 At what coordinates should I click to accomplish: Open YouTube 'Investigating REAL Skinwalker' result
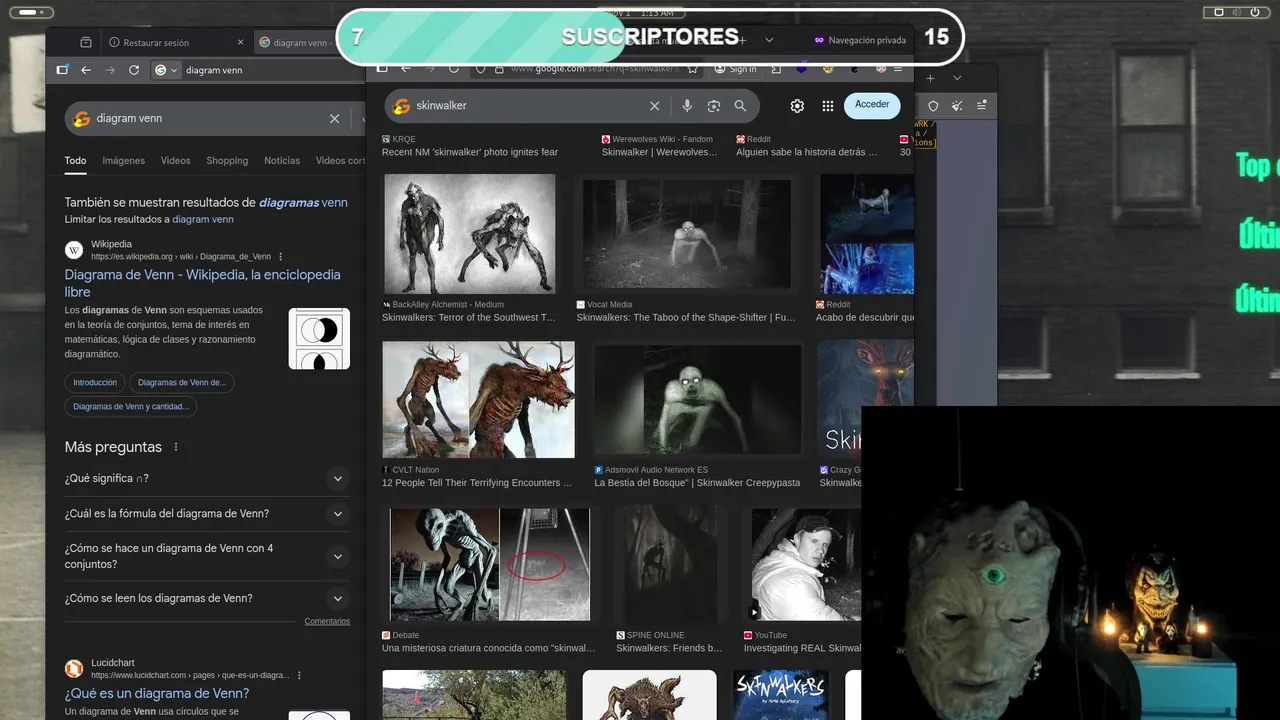pos(806,565)
